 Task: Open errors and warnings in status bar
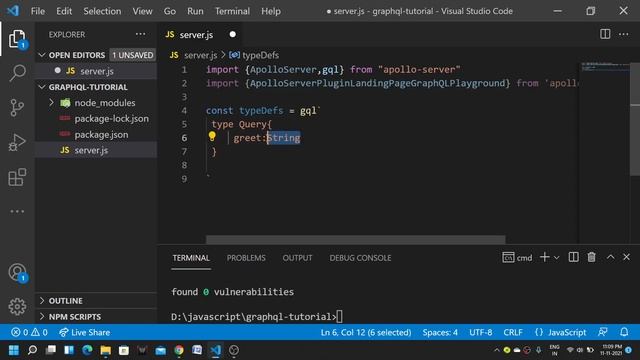[x=29, y=332]
